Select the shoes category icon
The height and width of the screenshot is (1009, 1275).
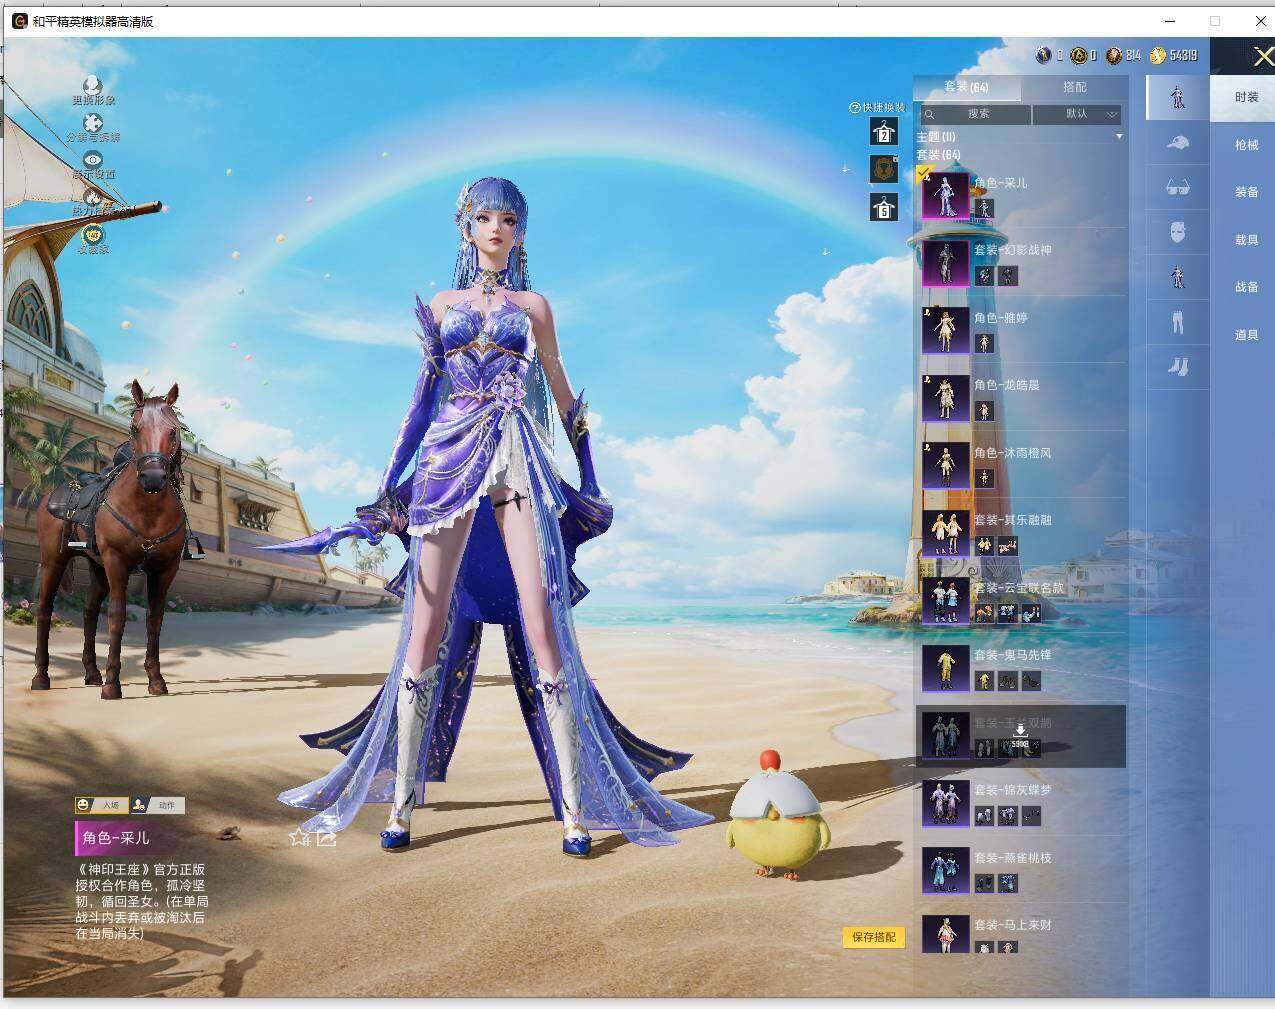click(x=1178, y=367)
